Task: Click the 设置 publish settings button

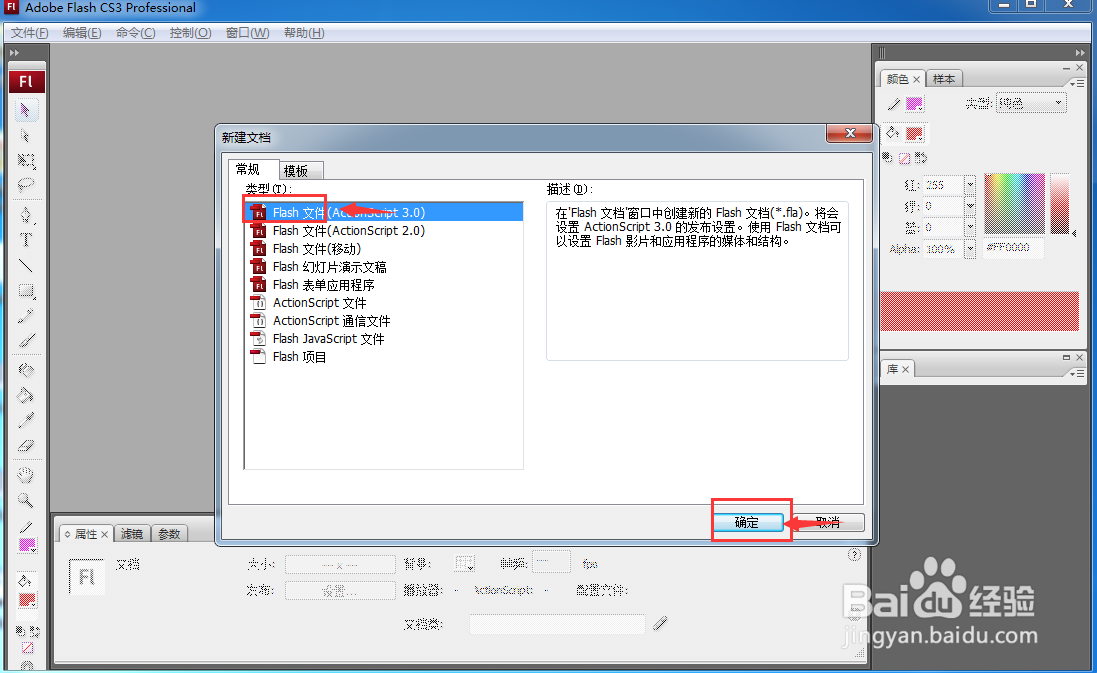Action: pos(340,591)
